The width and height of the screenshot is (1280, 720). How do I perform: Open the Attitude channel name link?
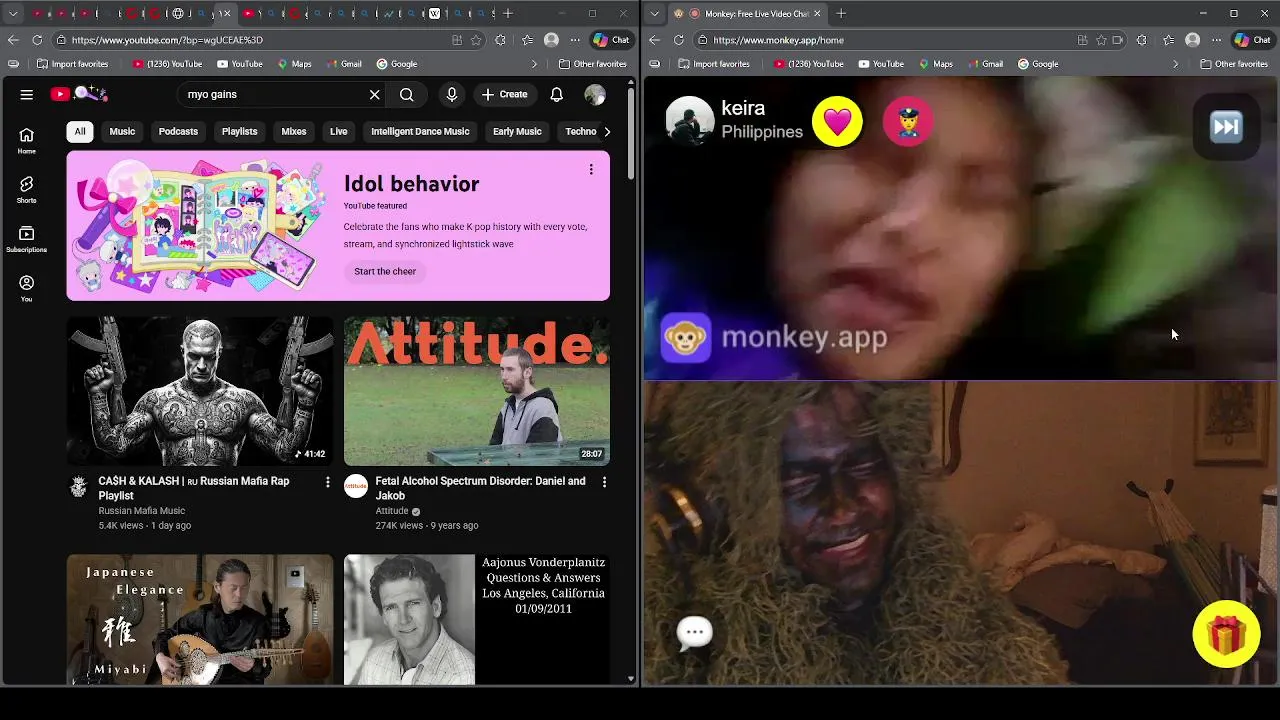pos(392,511)
